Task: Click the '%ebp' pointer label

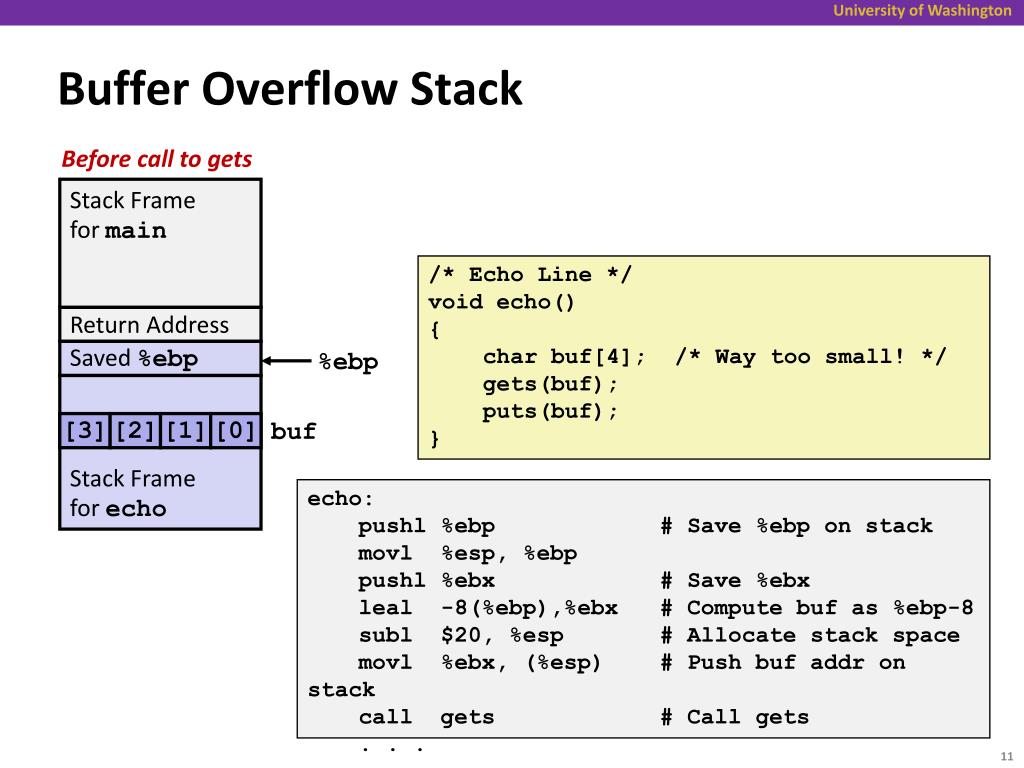Action: tap(348, 362)
